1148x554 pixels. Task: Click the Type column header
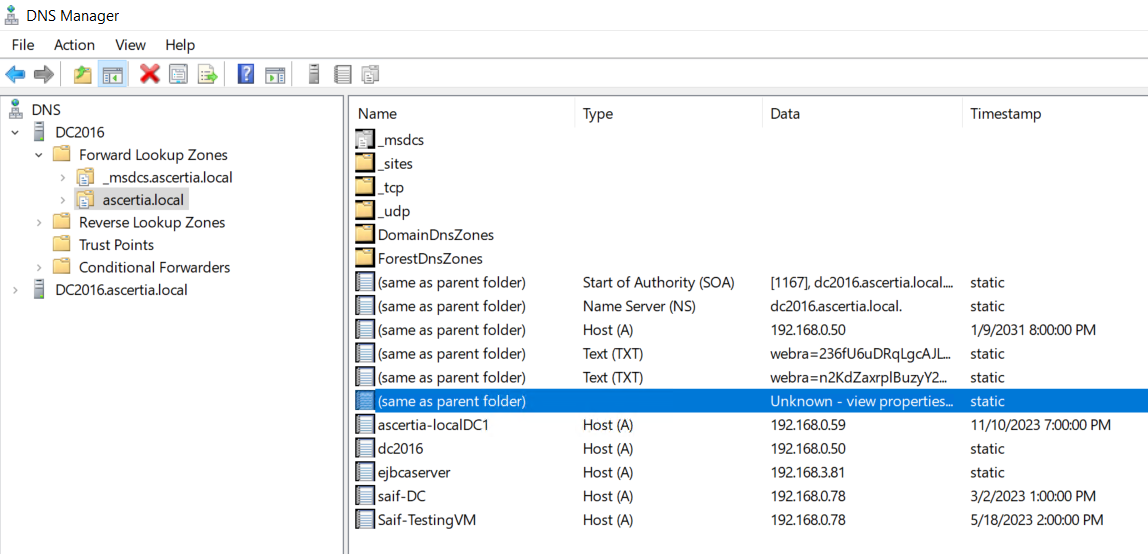[598, 114]
